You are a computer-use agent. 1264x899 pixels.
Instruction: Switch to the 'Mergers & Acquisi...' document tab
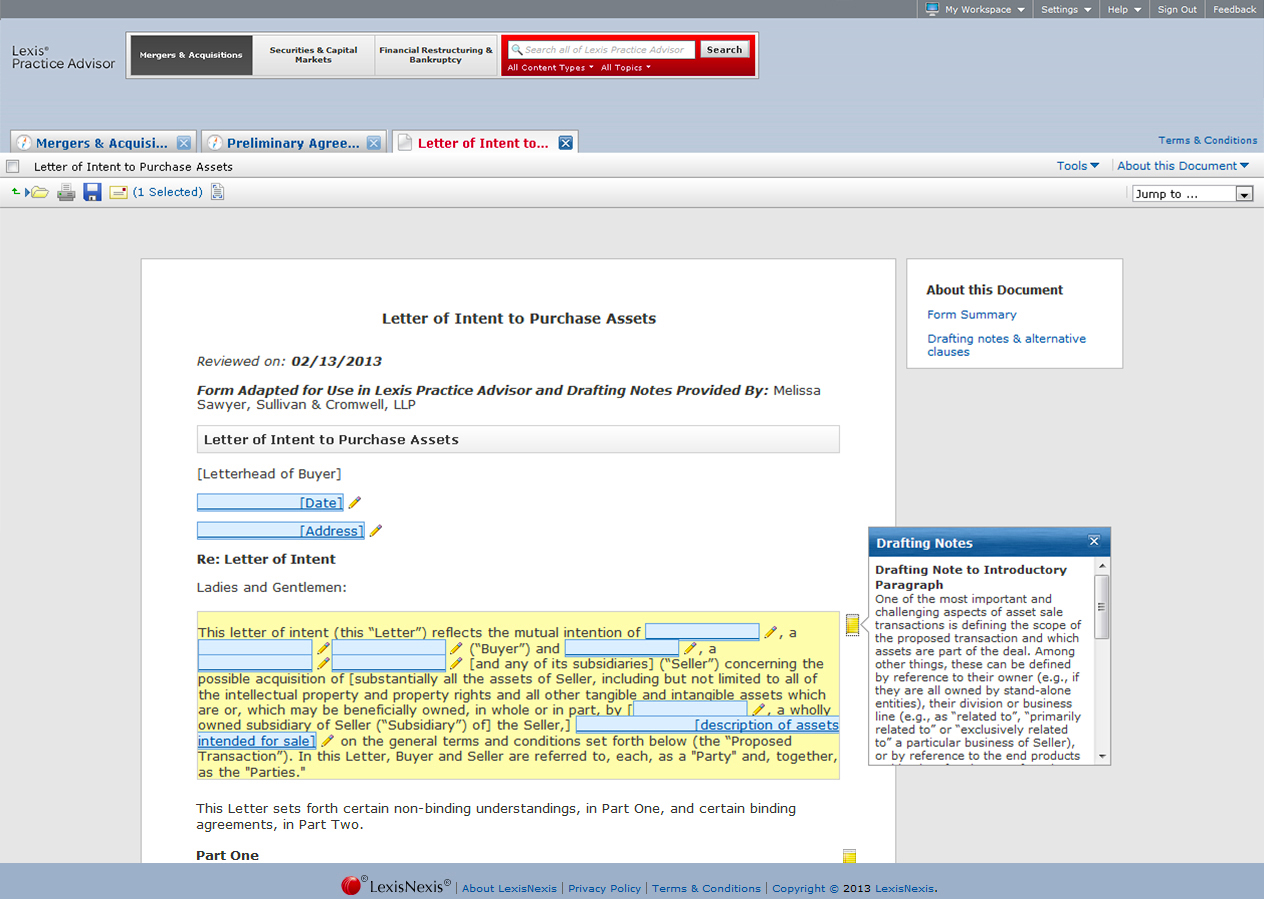(102, 143)
